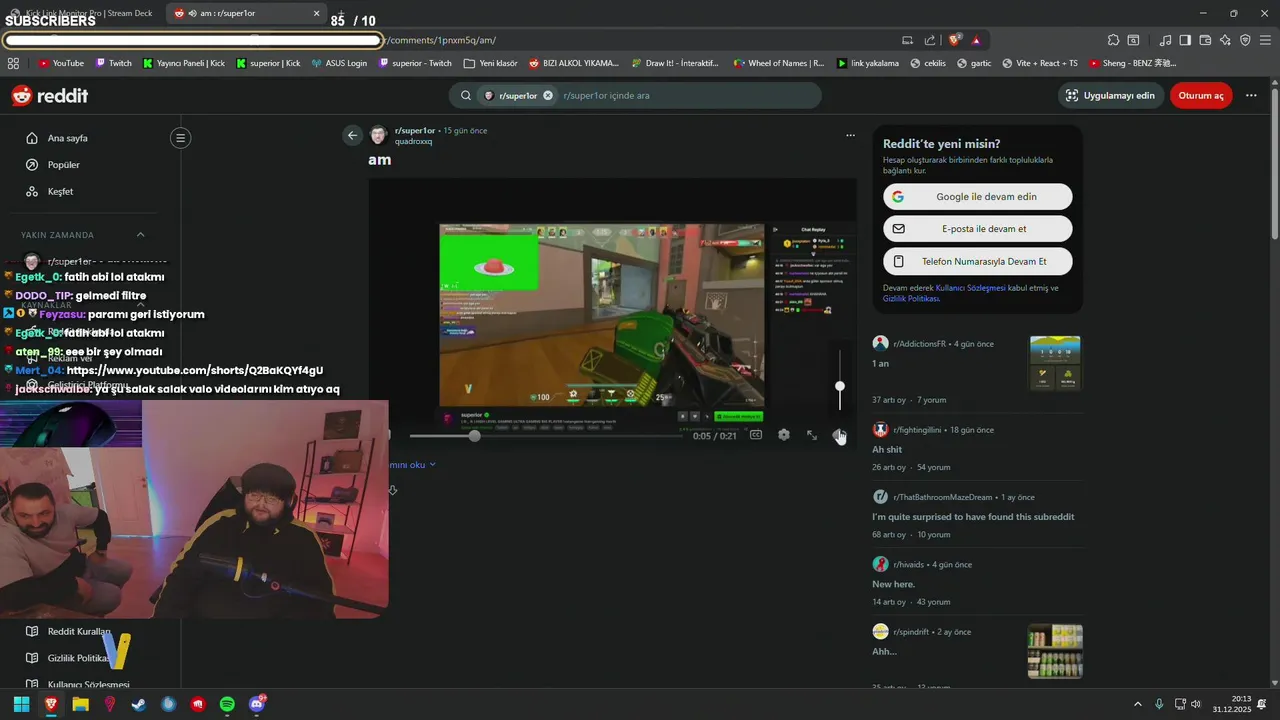Open the Brave Shields lion icon
The width and height of the screenshot is (1280, 720).
[955, 40]
